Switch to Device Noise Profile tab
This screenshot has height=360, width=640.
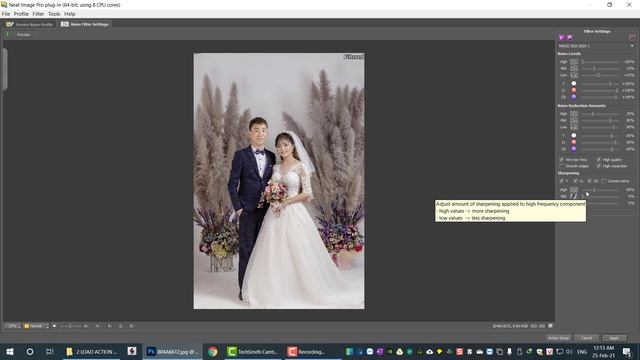click(29, 24)
